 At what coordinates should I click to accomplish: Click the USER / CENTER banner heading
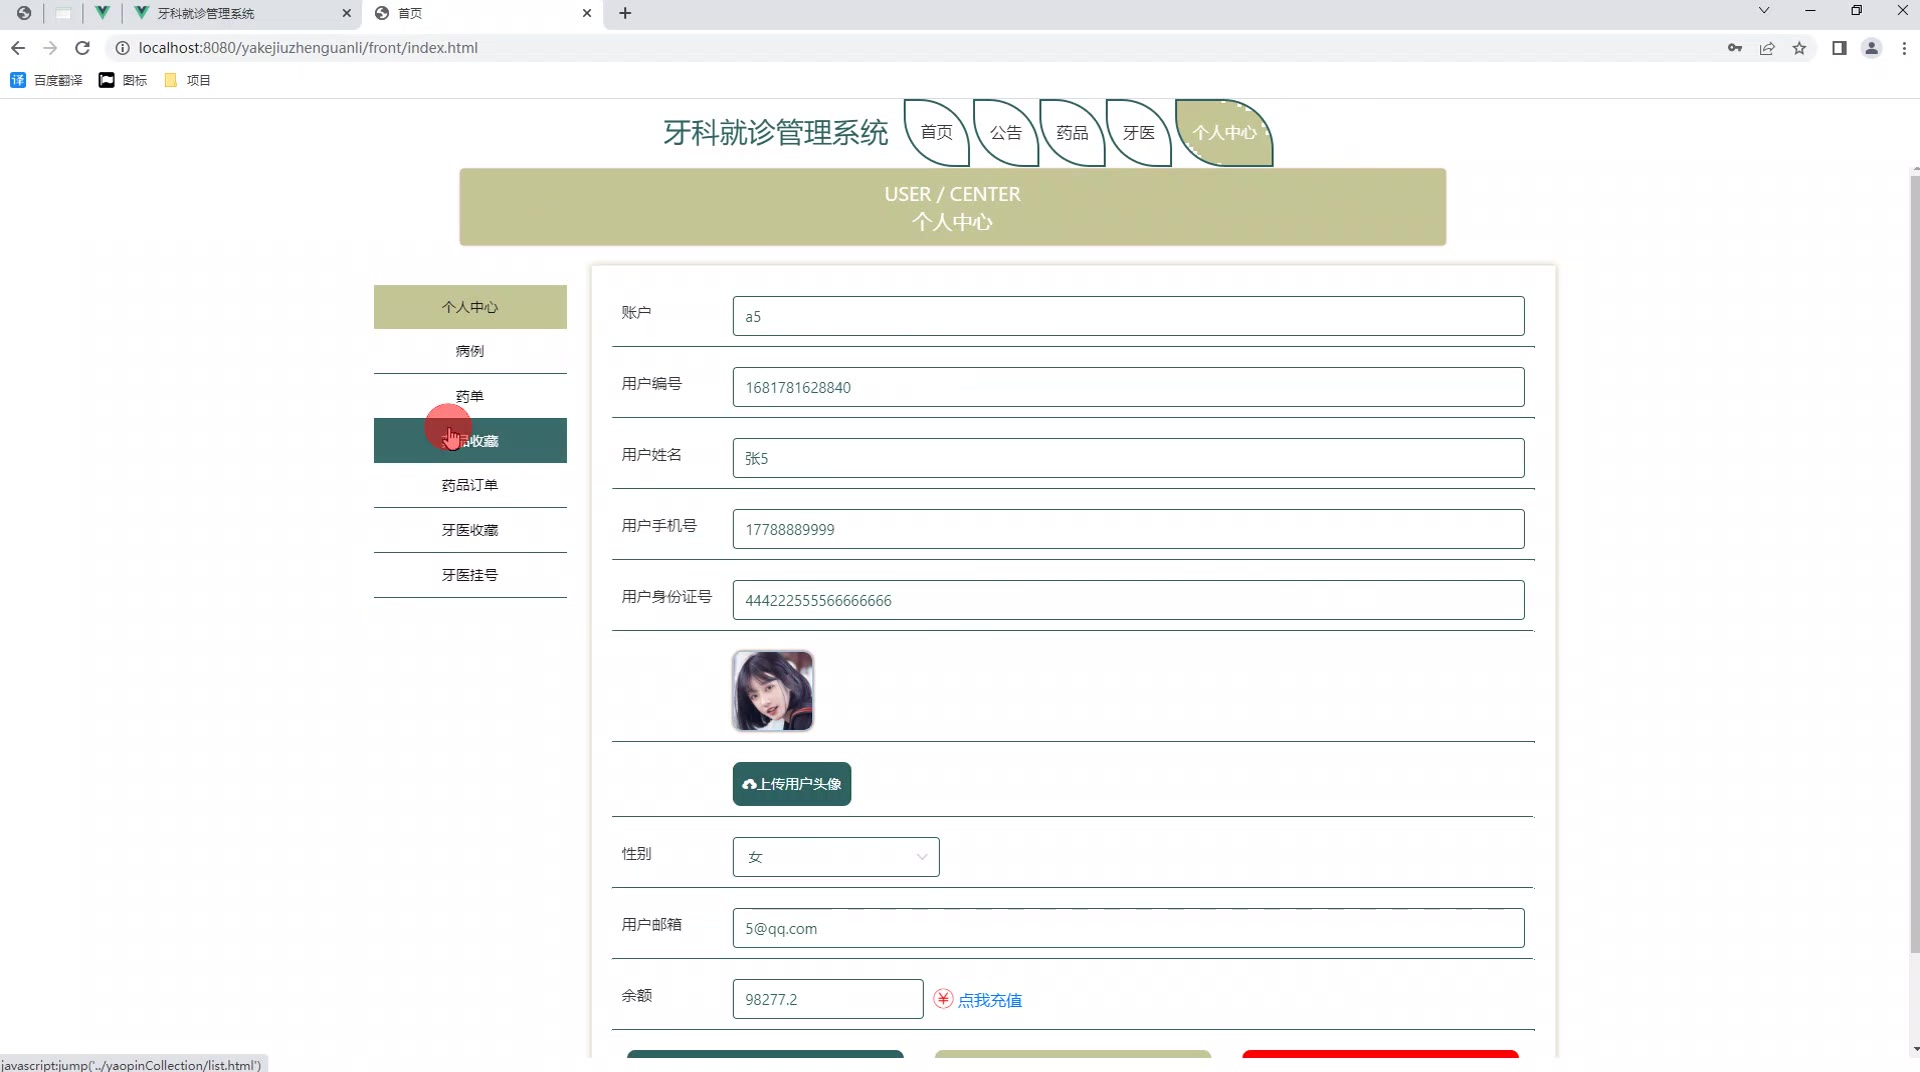click(x=952, y=194)
